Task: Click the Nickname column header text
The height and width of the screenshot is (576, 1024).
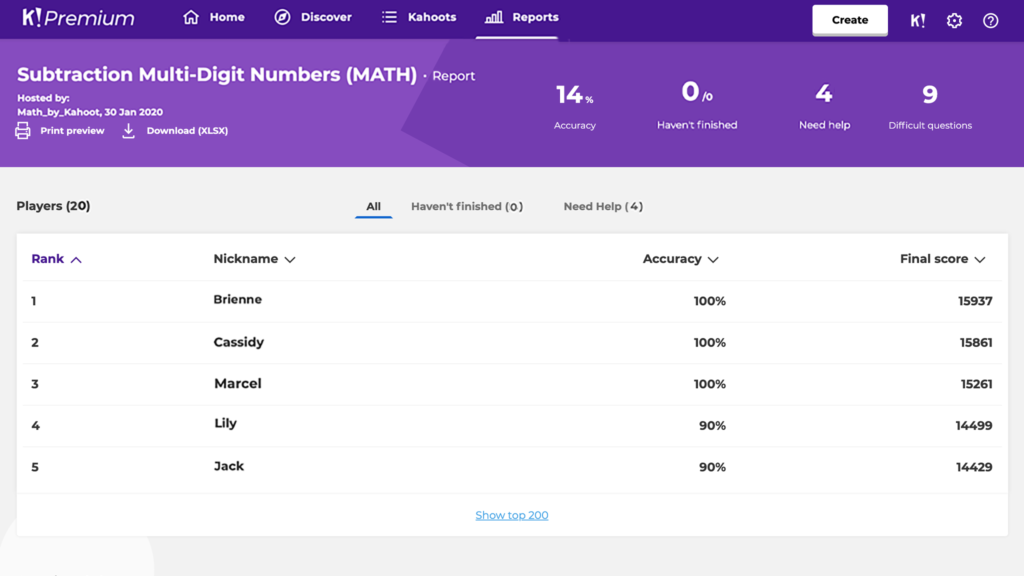Action: pos(246,259)
